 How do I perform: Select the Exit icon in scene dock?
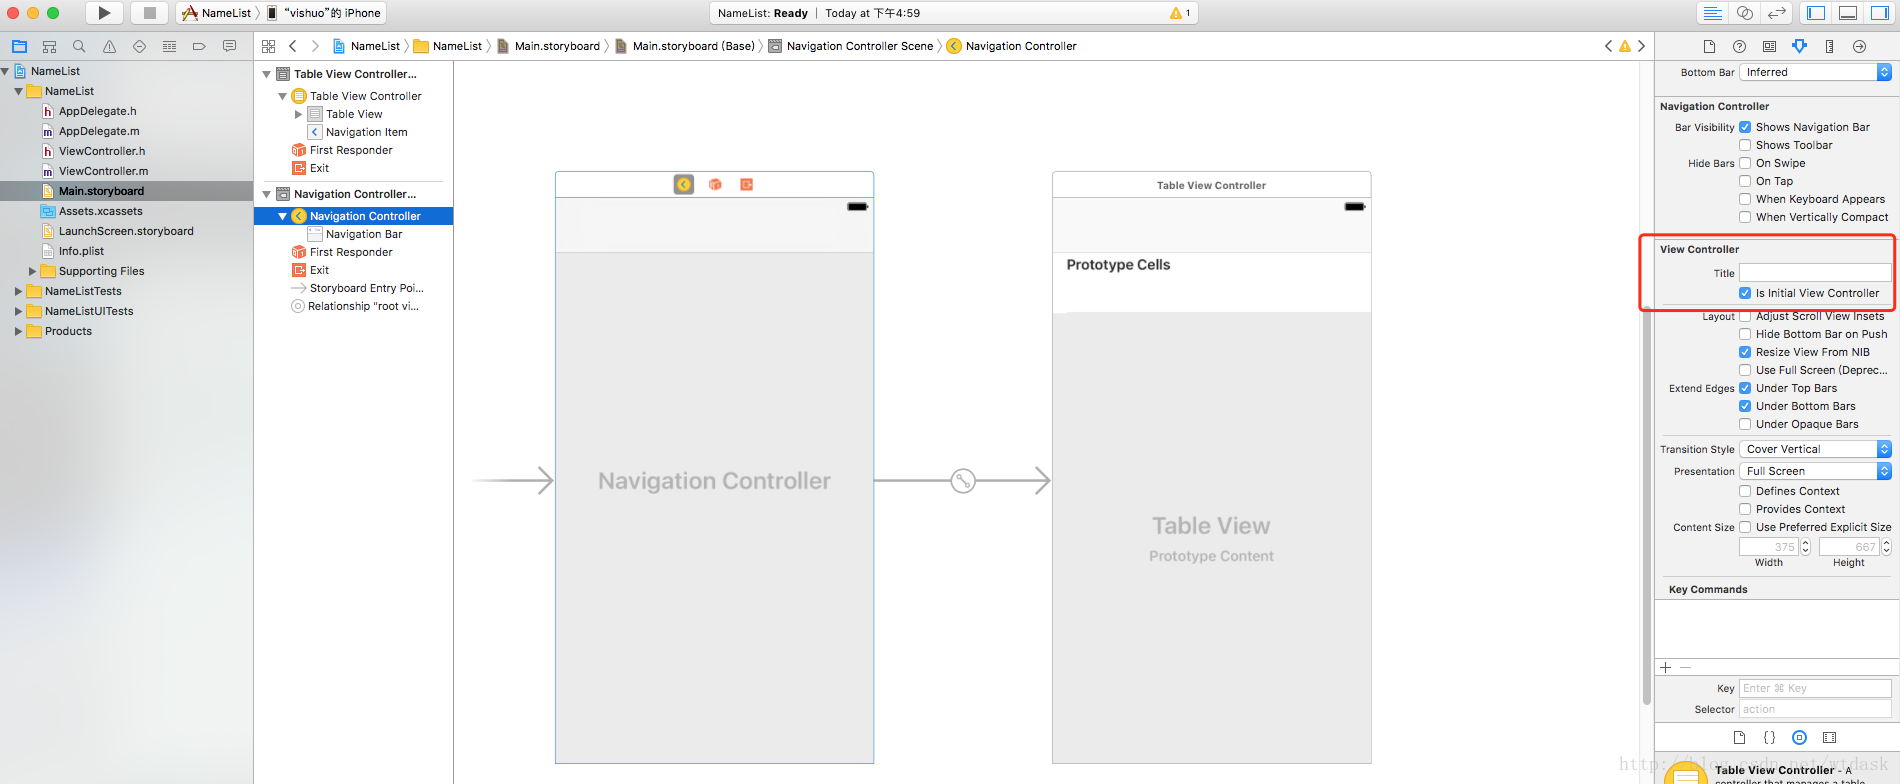click(x=746, y=184)
